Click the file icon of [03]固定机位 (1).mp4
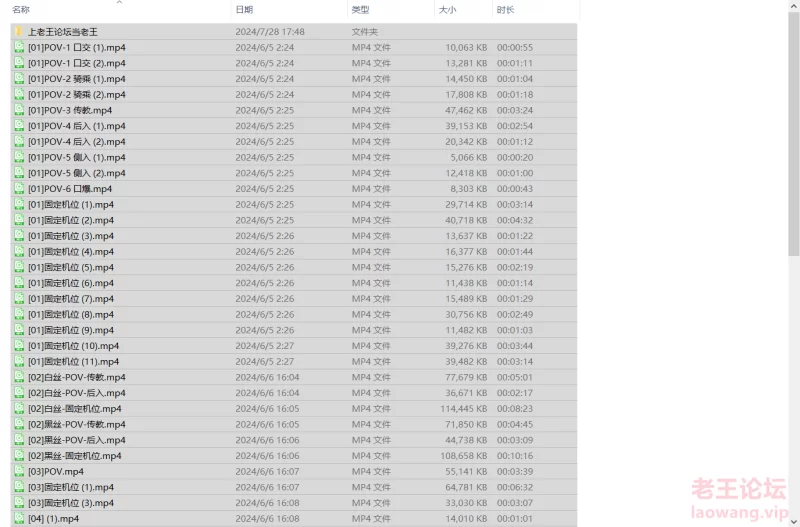Screen dimensions: 800x527 [x=19, y=487]
